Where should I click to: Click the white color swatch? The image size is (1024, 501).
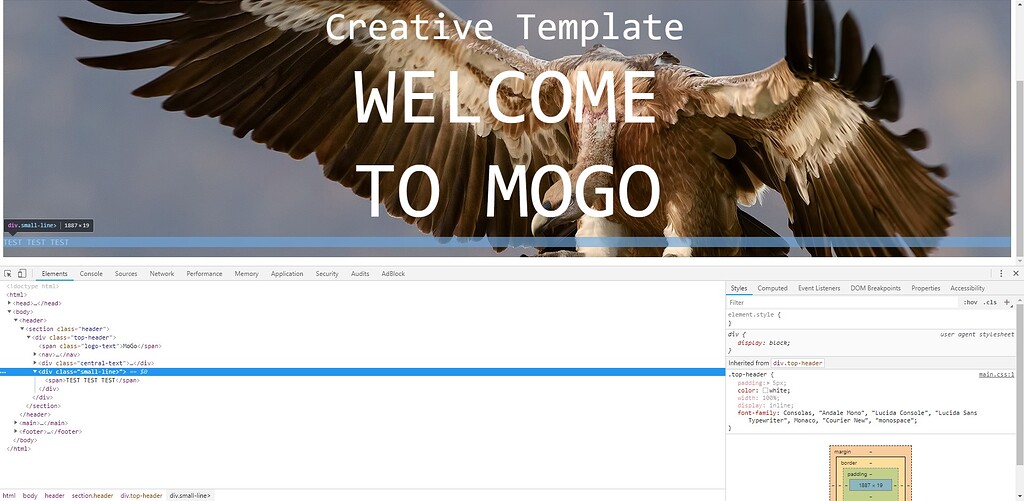click(766, 390)
